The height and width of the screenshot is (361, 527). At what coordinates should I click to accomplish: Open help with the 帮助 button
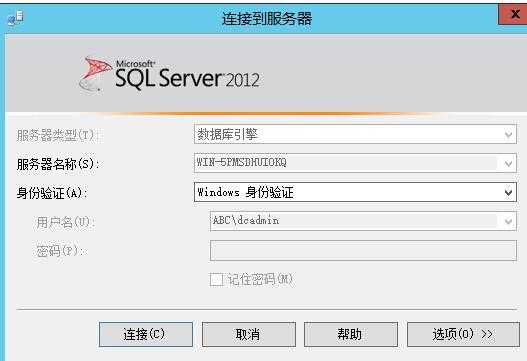[x=351, y=334]
